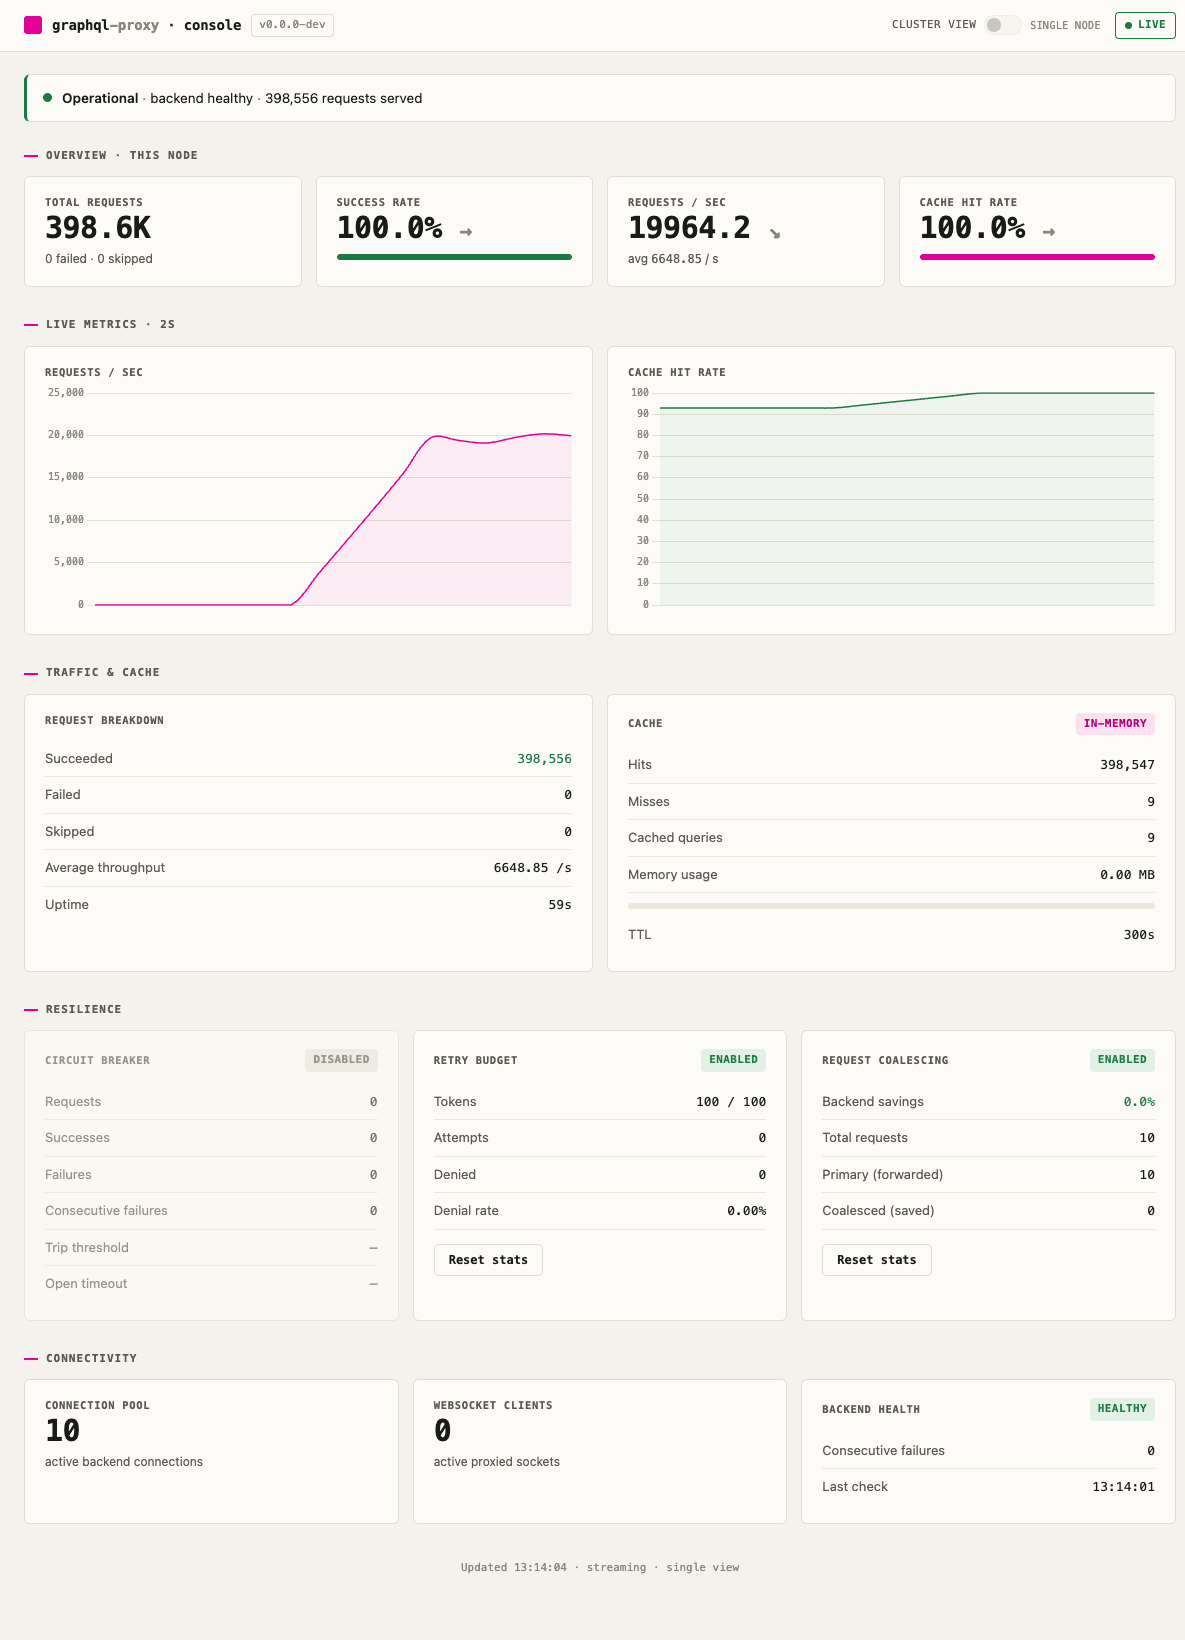Click the avg 6648.85 / s caption
Screen dimensions: 1185x1640
tap(673, 259)
